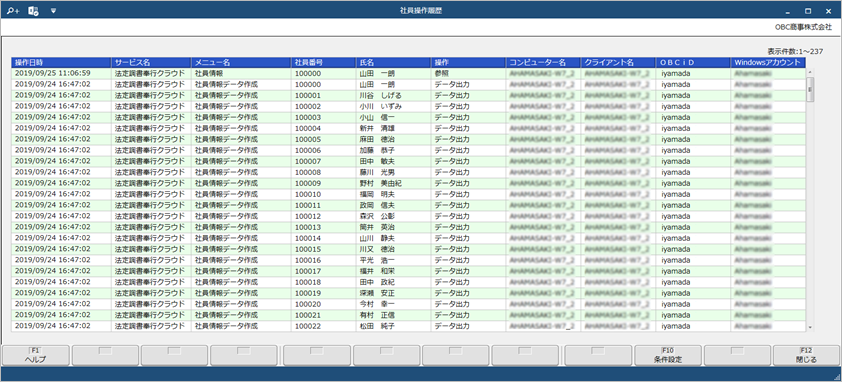The height and width of the screenshot is (382, 842).
Task: Sort by the 操作日時 column header
Action: coord(61,62)
